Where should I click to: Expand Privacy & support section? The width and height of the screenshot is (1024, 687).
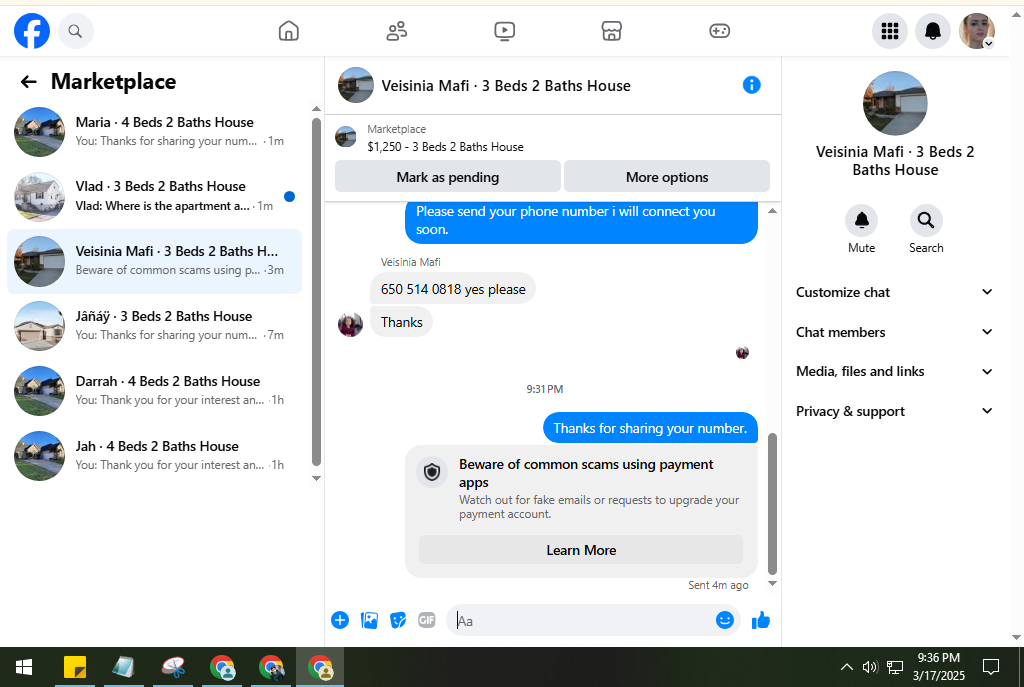[x=895, y=411]
